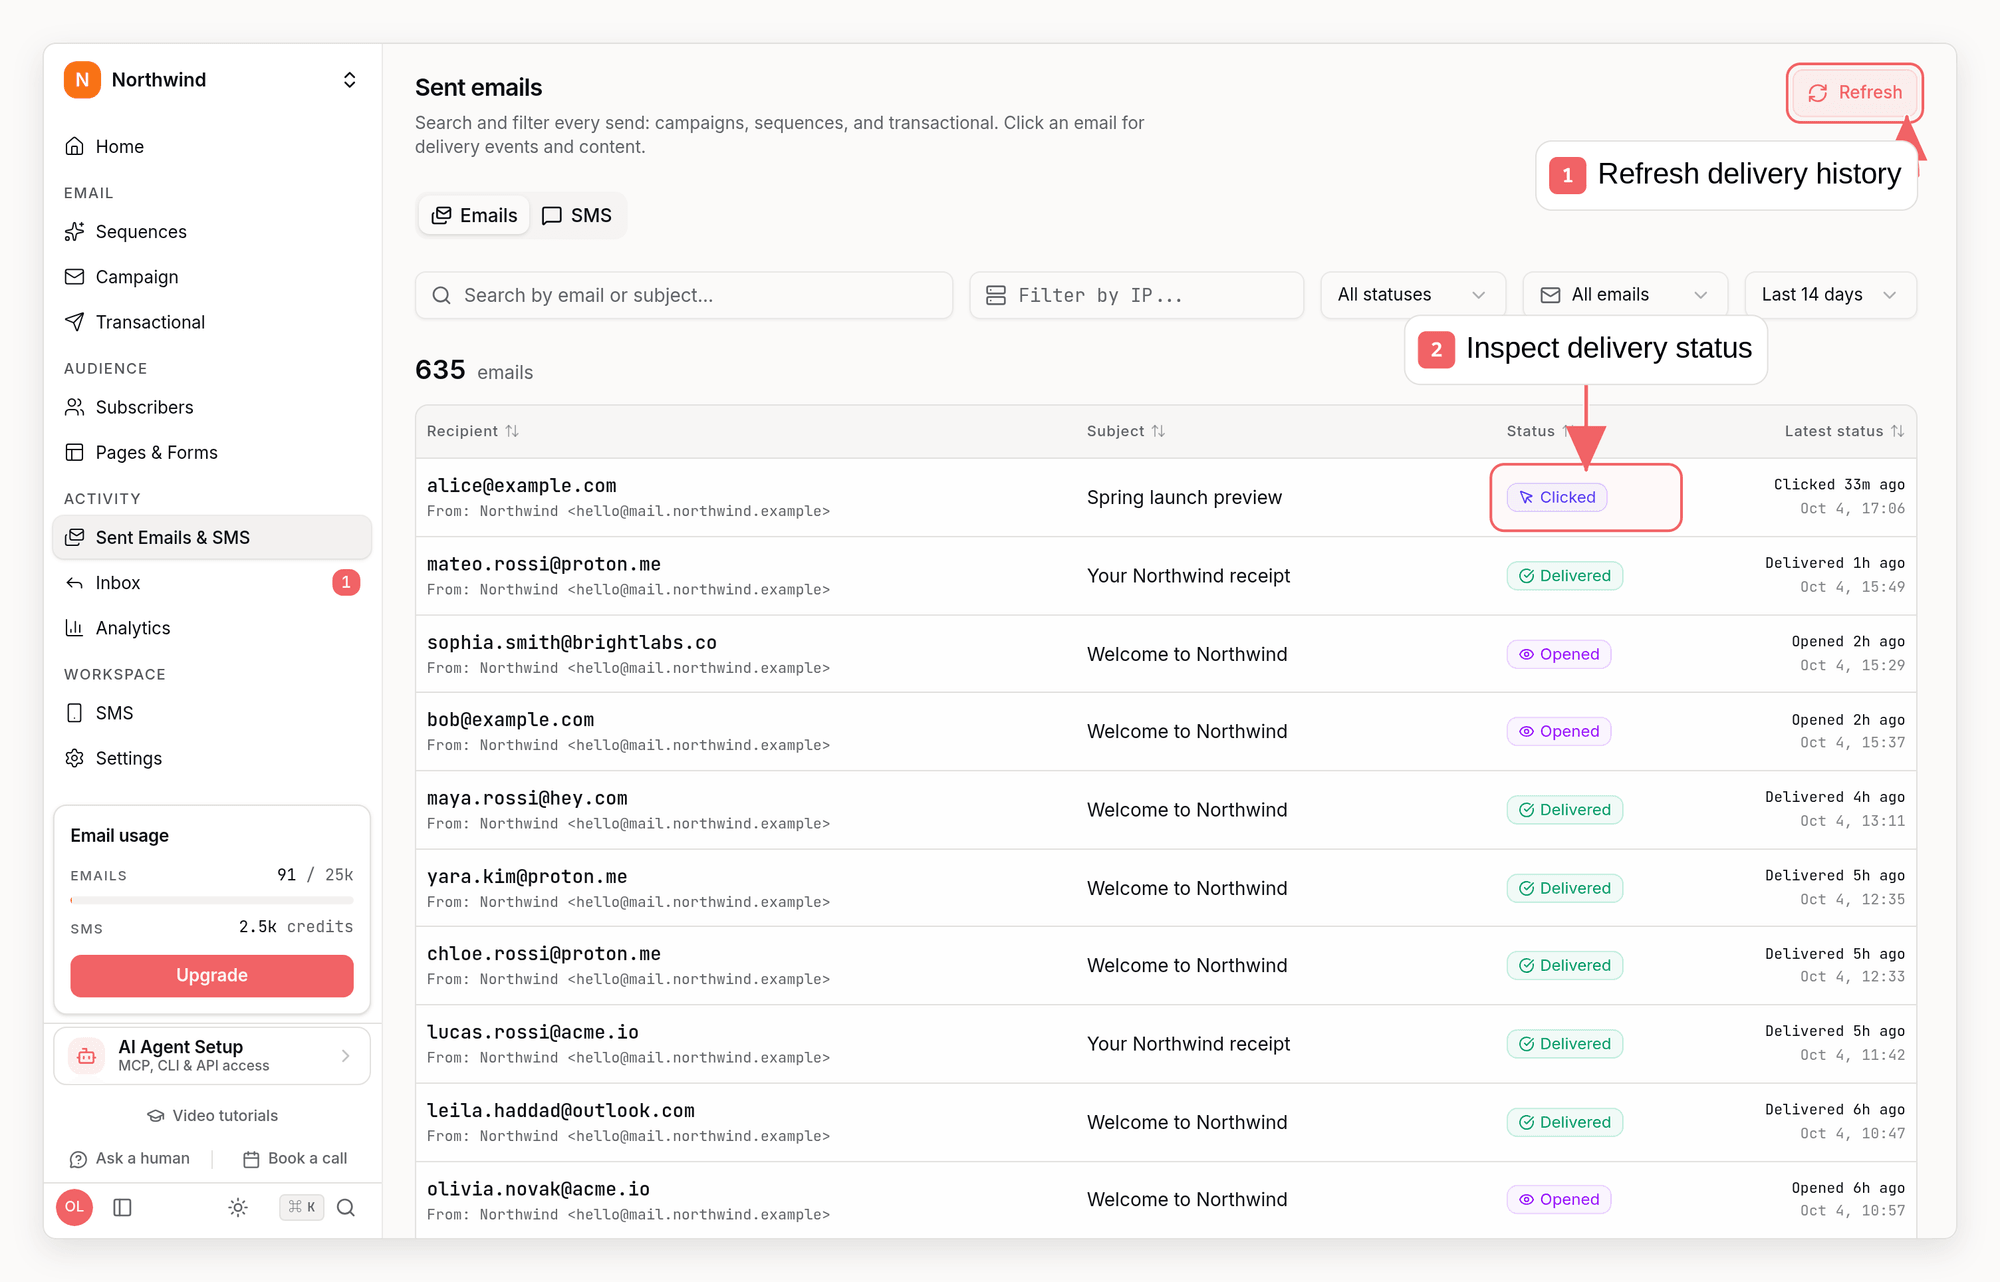Click the emails usage progress bar
This screenshot has width=2000, height=1282.
click(212, 901)
